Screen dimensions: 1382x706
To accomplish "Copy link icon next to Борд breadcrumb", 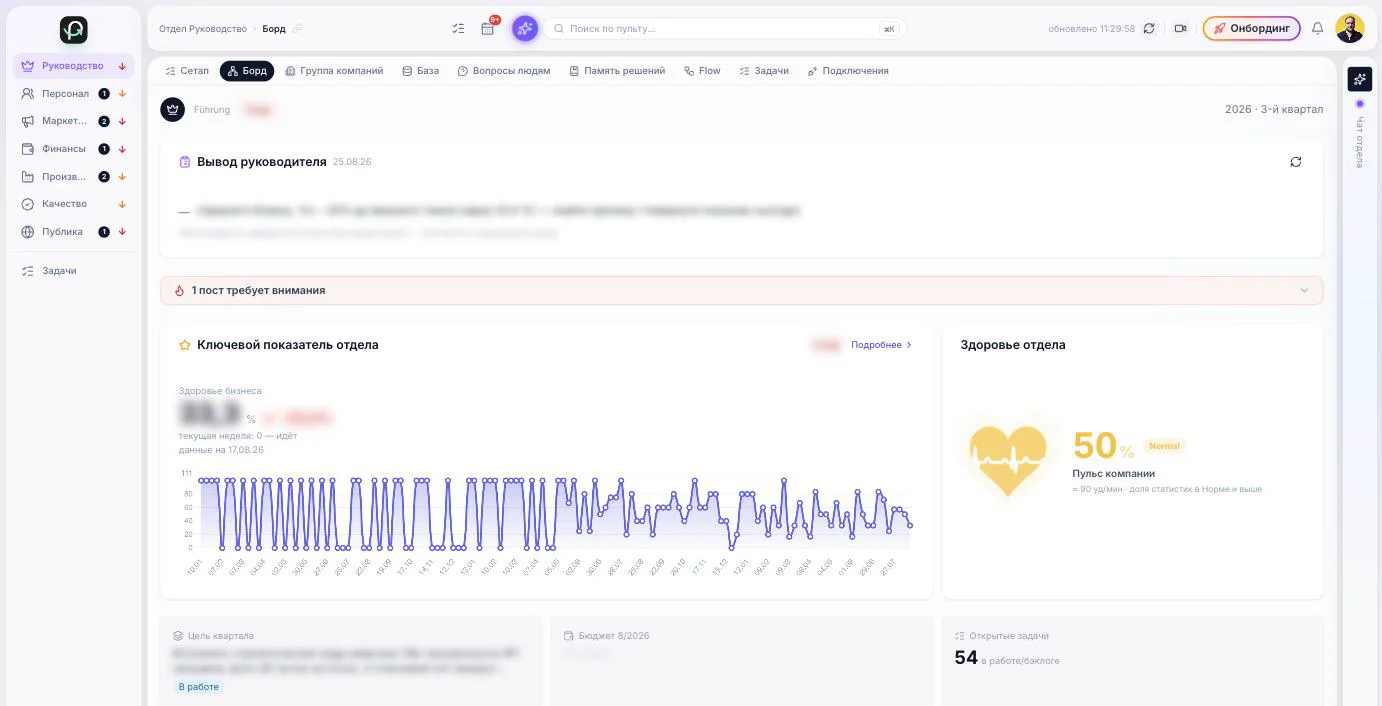I will point(297,29).
